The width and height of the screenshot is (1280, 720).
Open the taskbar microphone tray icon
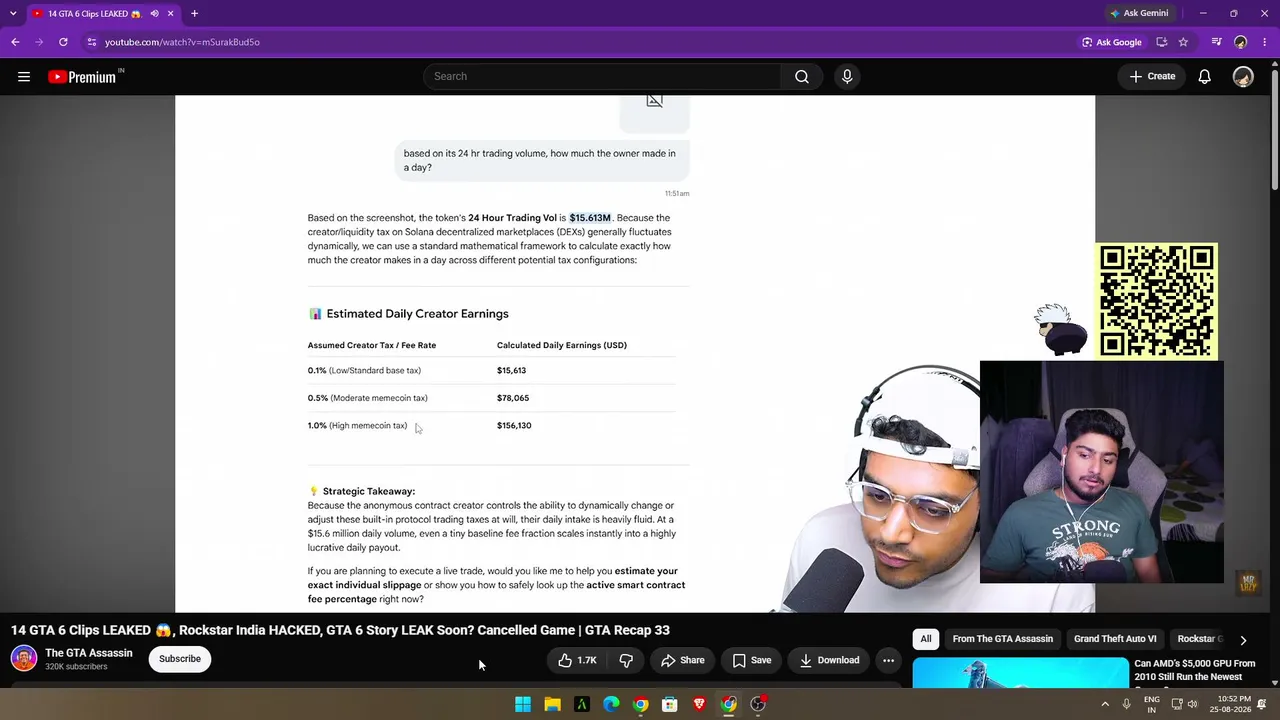pos(1126,704)
